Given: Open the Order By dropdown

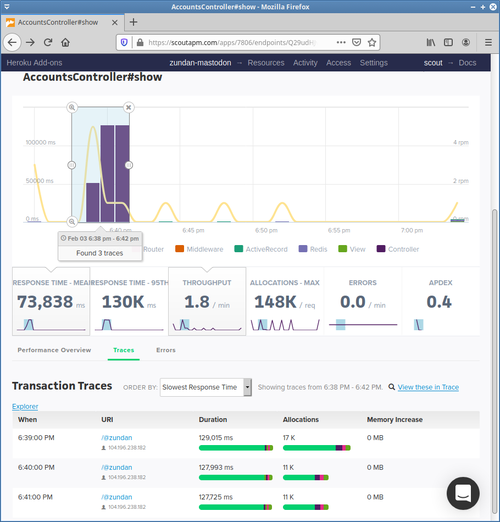Looking at the screenshot, I should click(206, 387).
